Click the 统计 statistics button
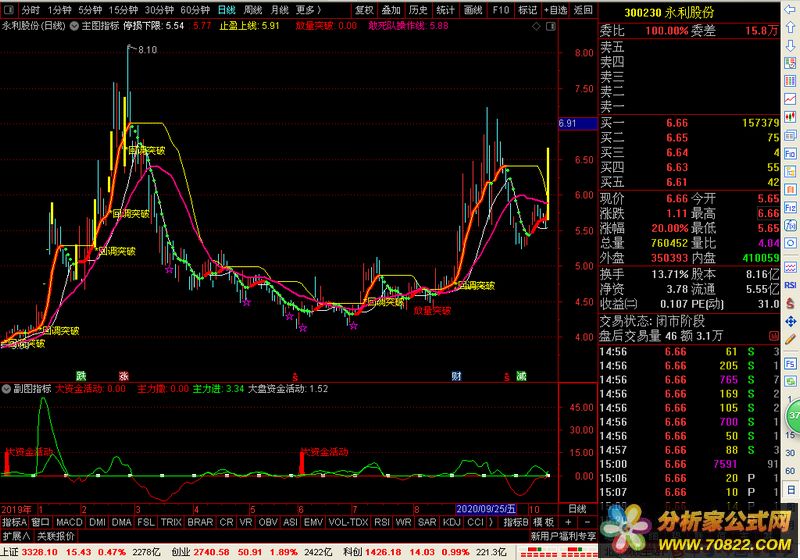 click(x=445, y=10)
